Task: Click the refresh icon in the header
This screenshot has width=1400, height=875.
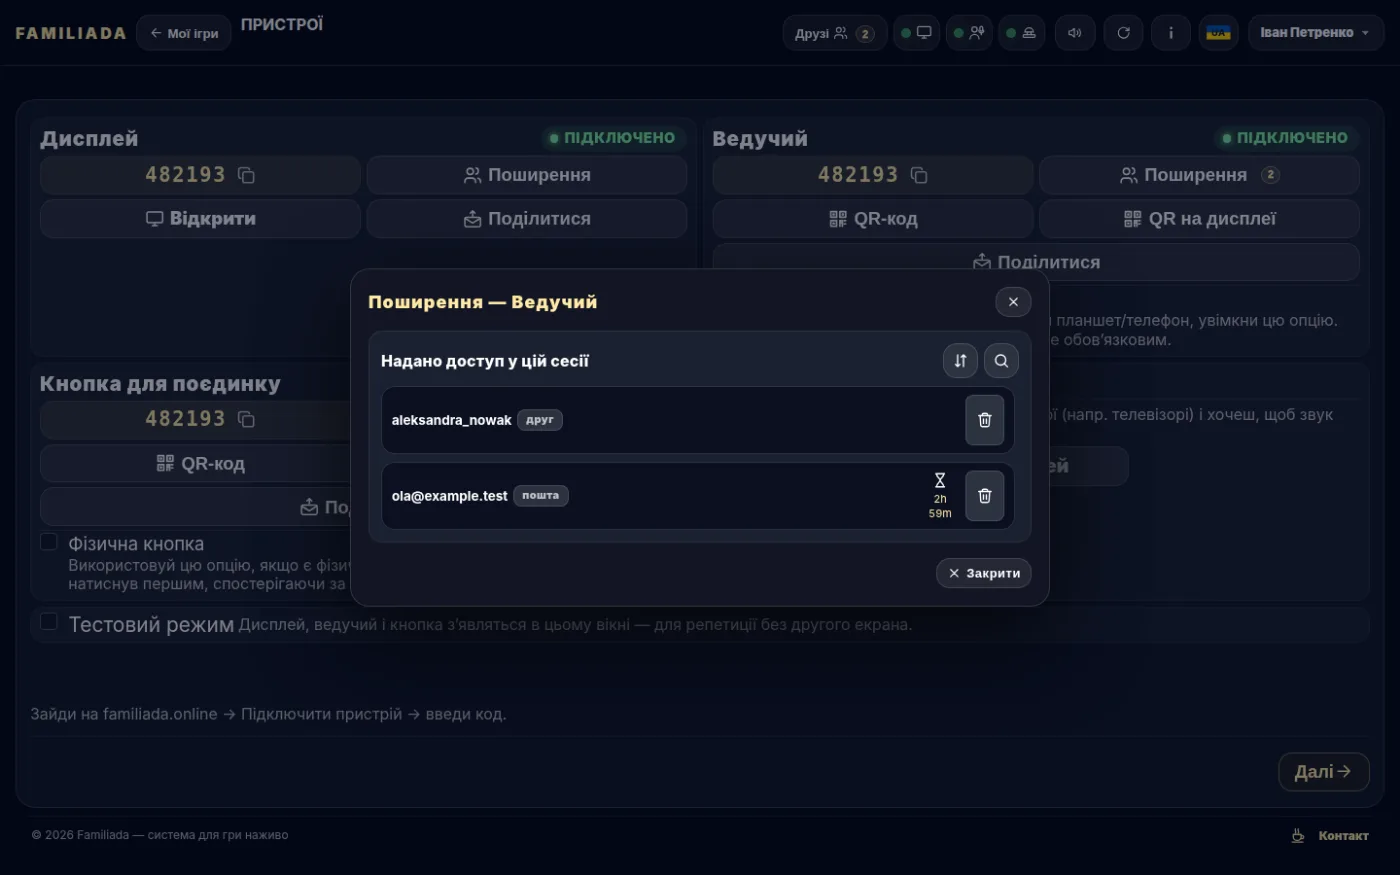Action: pos(1123,33)
